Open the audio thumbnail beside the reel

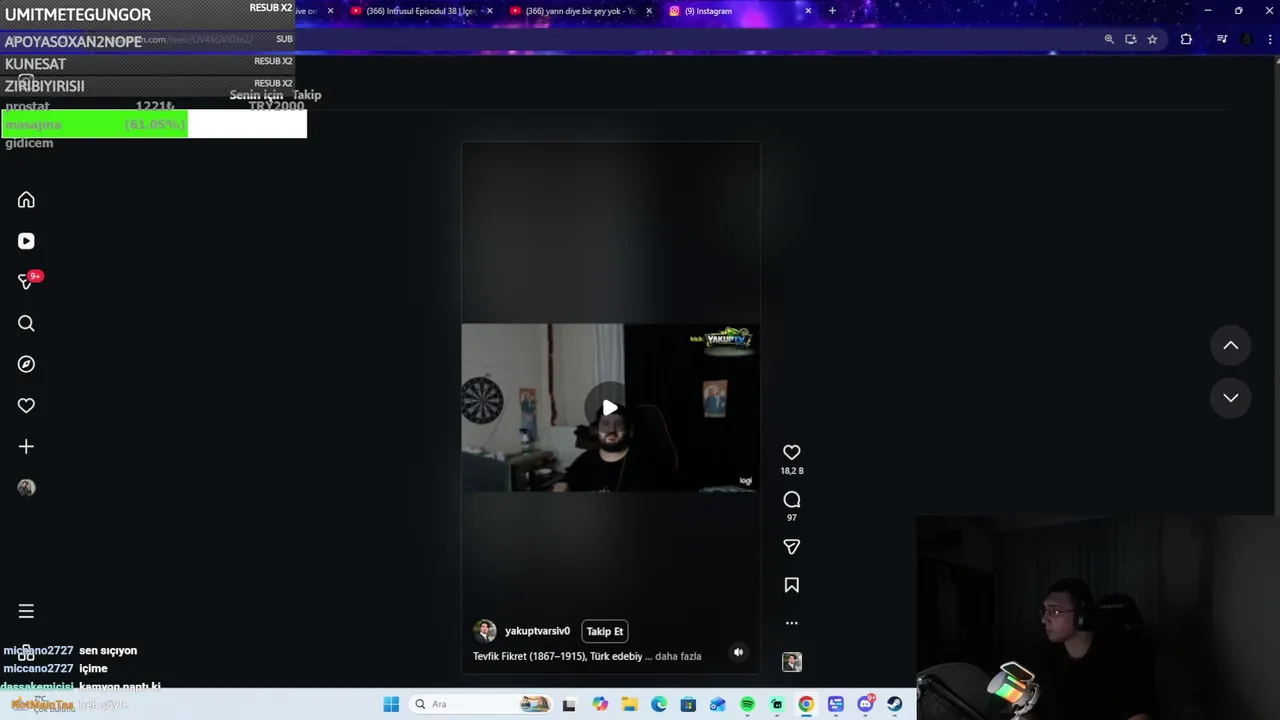(x=791, y=662)
